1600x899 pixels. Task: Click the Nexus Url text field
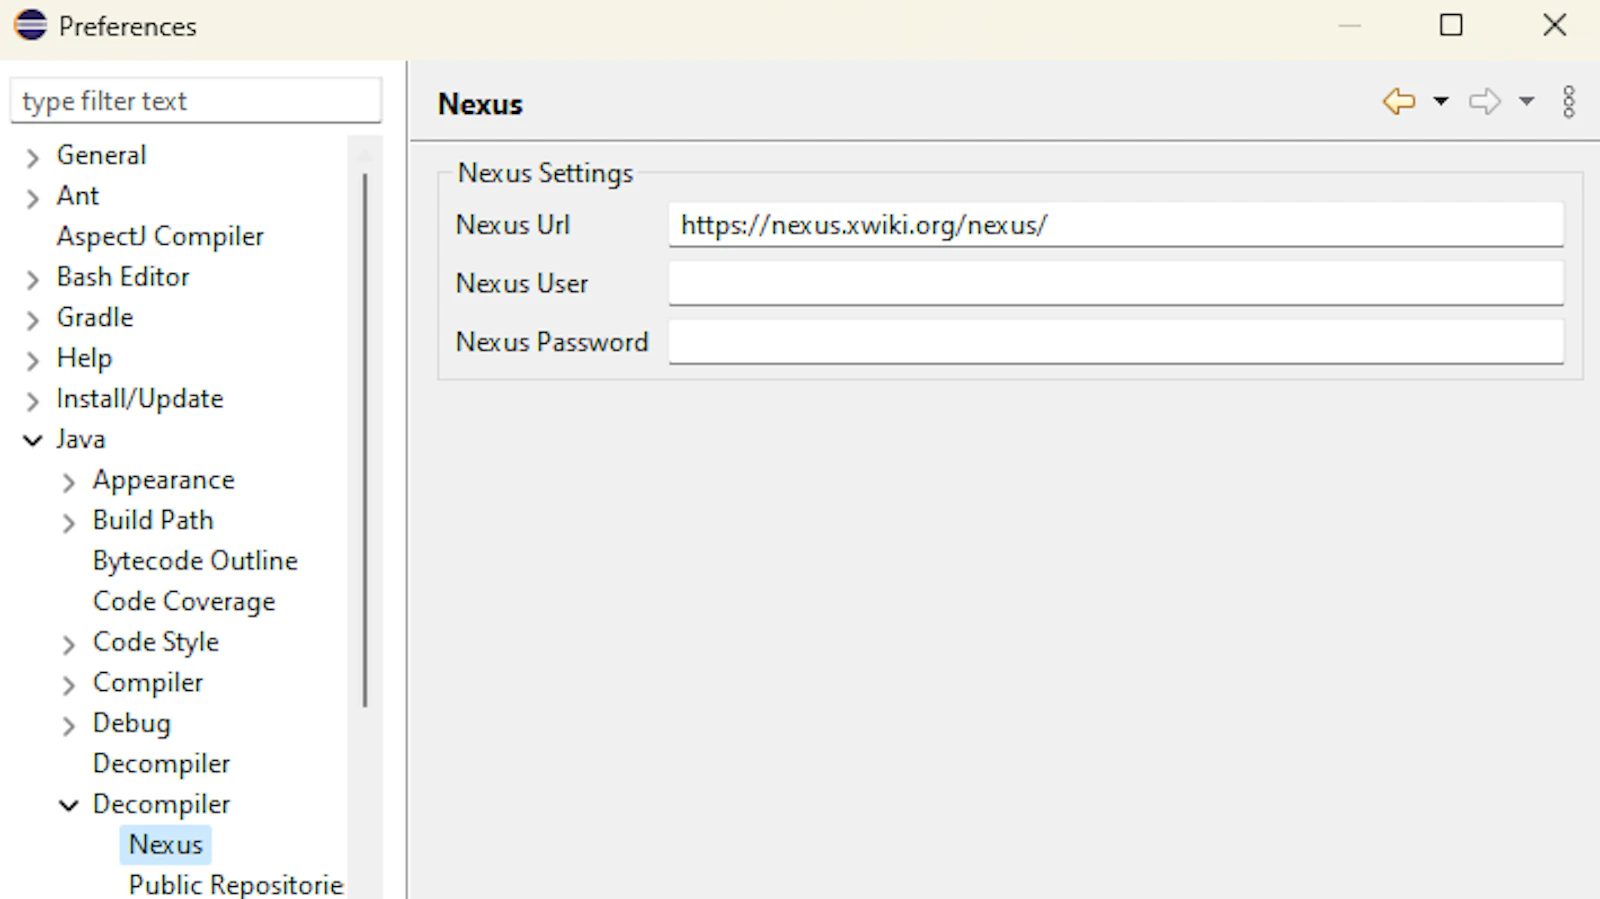(x=1116, y=225)
